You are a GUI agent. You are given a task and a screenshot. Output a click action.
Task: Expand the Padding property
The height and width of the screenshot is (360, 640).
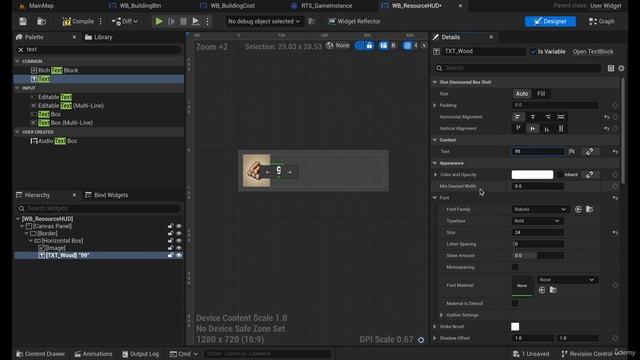click(x=435, y=105)
